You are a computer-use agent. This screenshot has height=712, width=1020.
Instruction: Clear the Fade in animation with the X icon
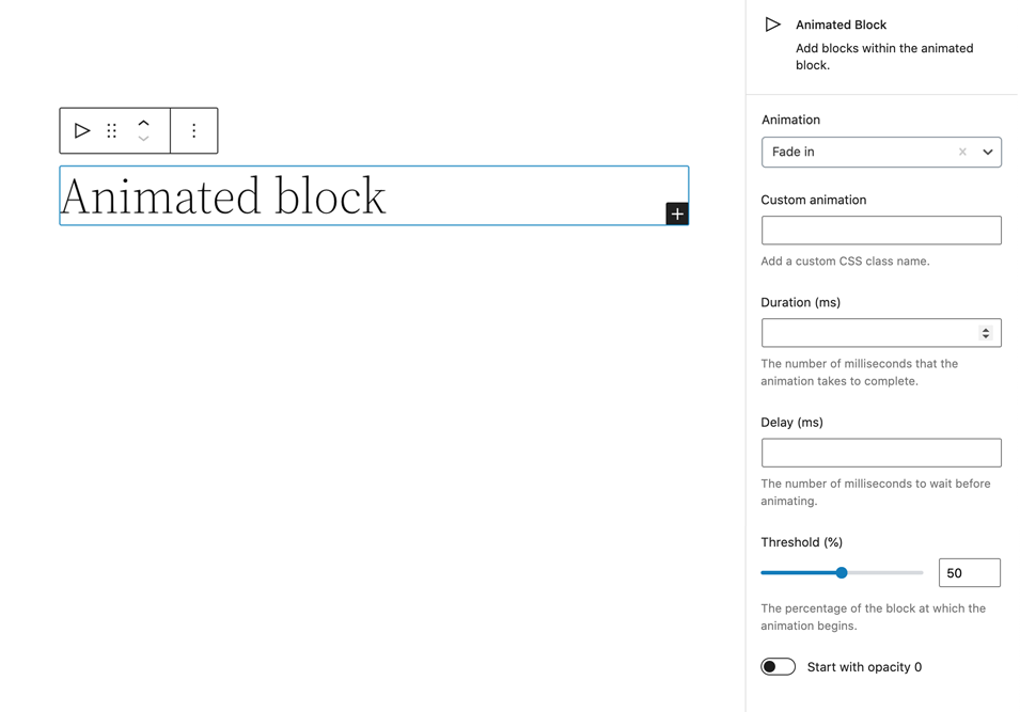962,151
